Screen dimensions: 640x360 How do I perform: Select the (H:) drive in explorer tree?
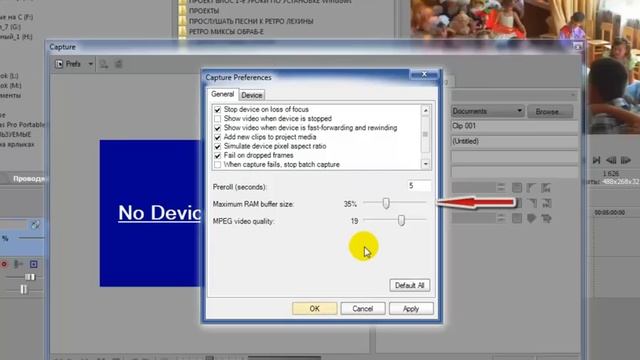[16, 37]
